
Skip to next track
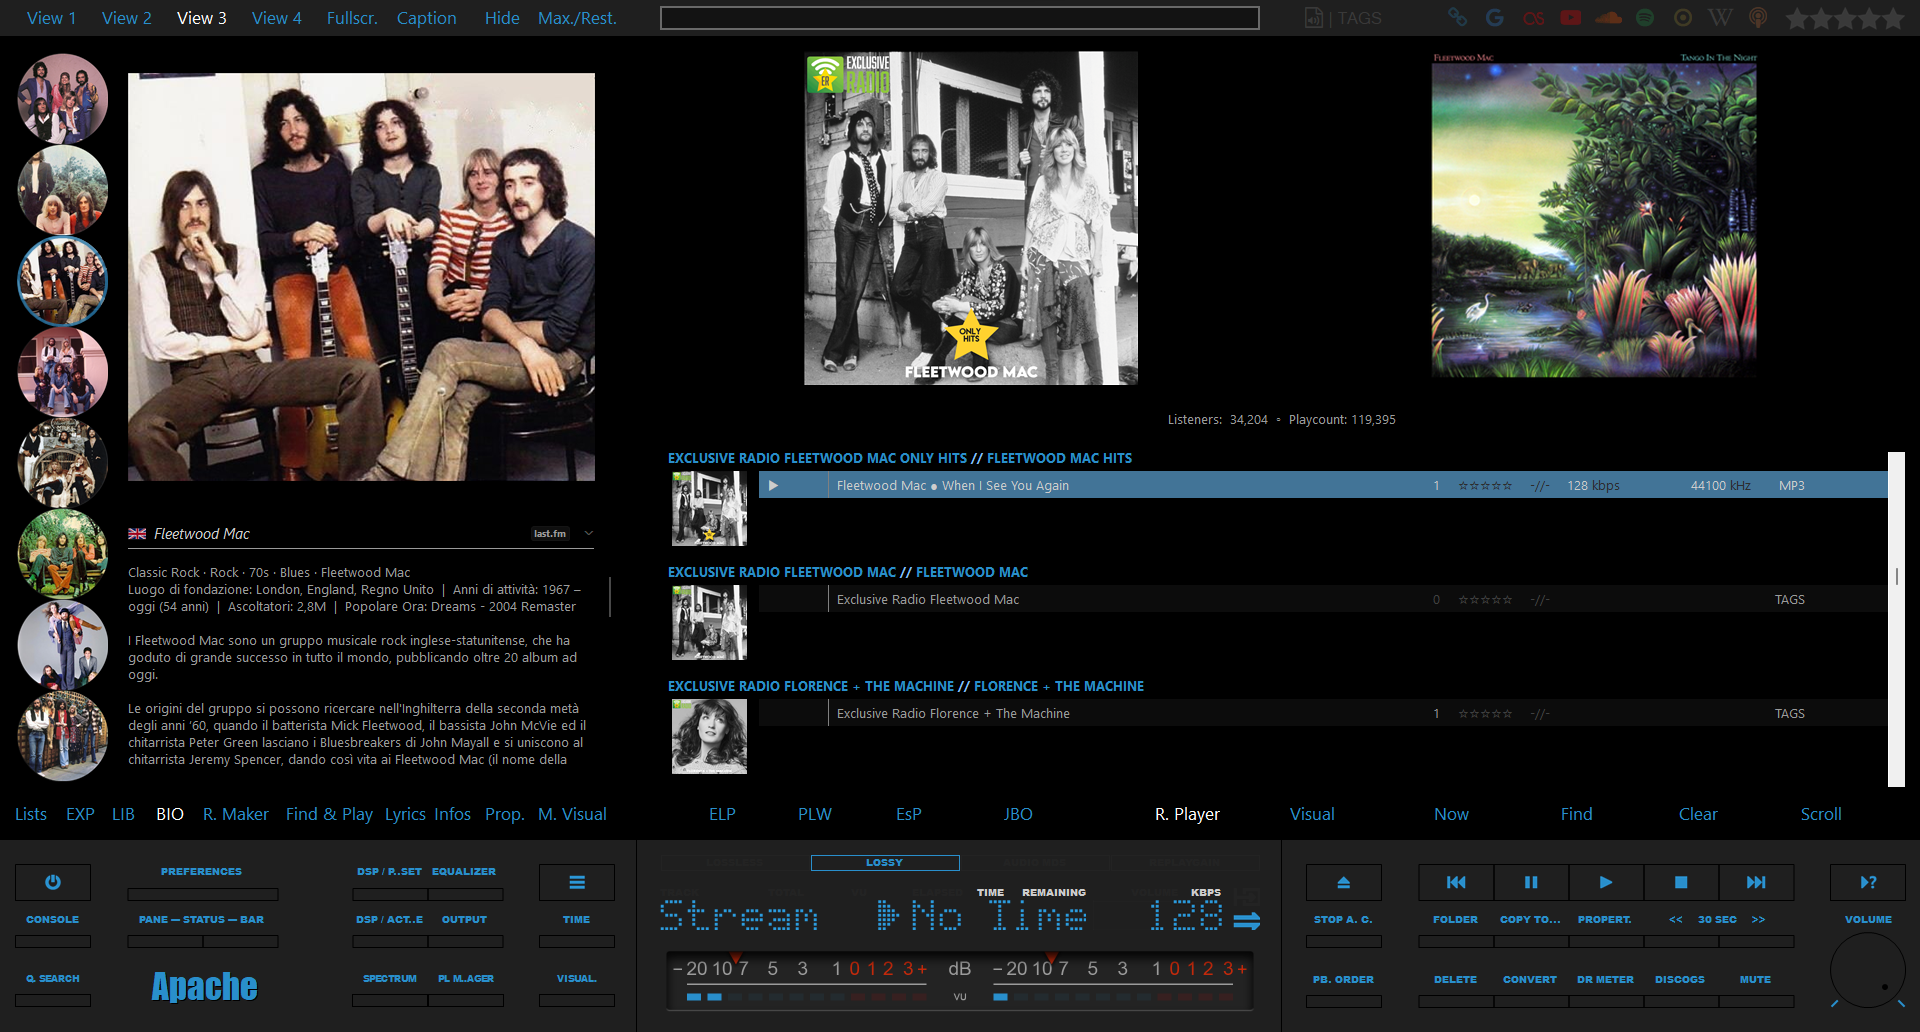[x=1756, y=882]
